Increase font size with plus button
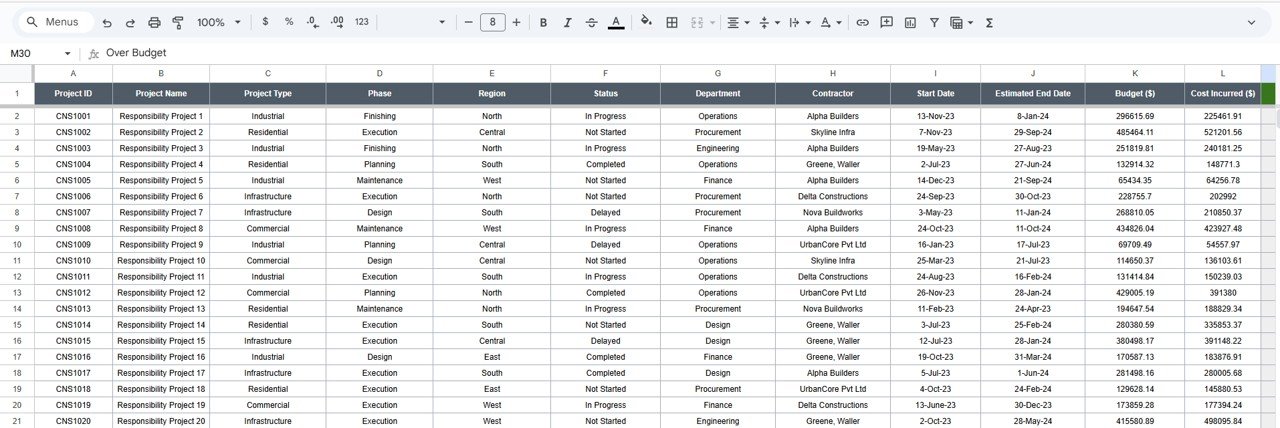The width and height of the screenshot is (1280, 428). point(516,22)
